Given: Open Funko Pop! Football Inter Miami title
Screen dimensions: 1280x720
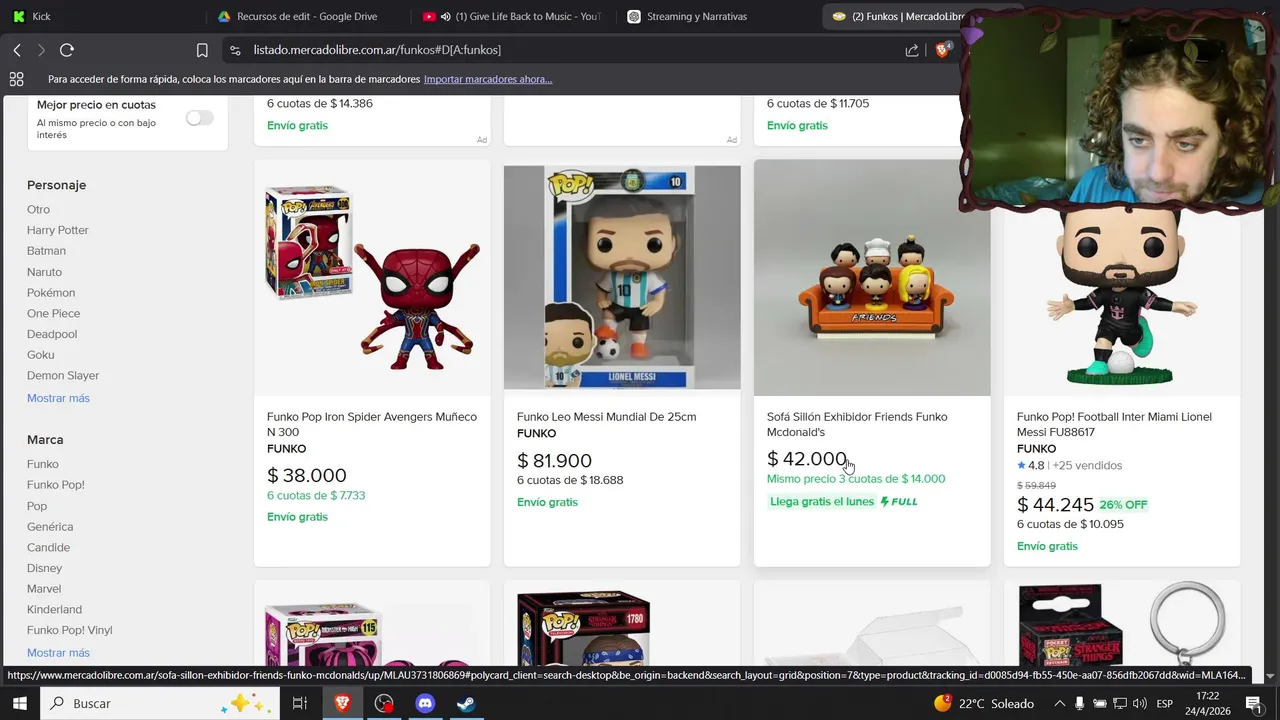Looking at the screenshot, I should pos(1114,424).
